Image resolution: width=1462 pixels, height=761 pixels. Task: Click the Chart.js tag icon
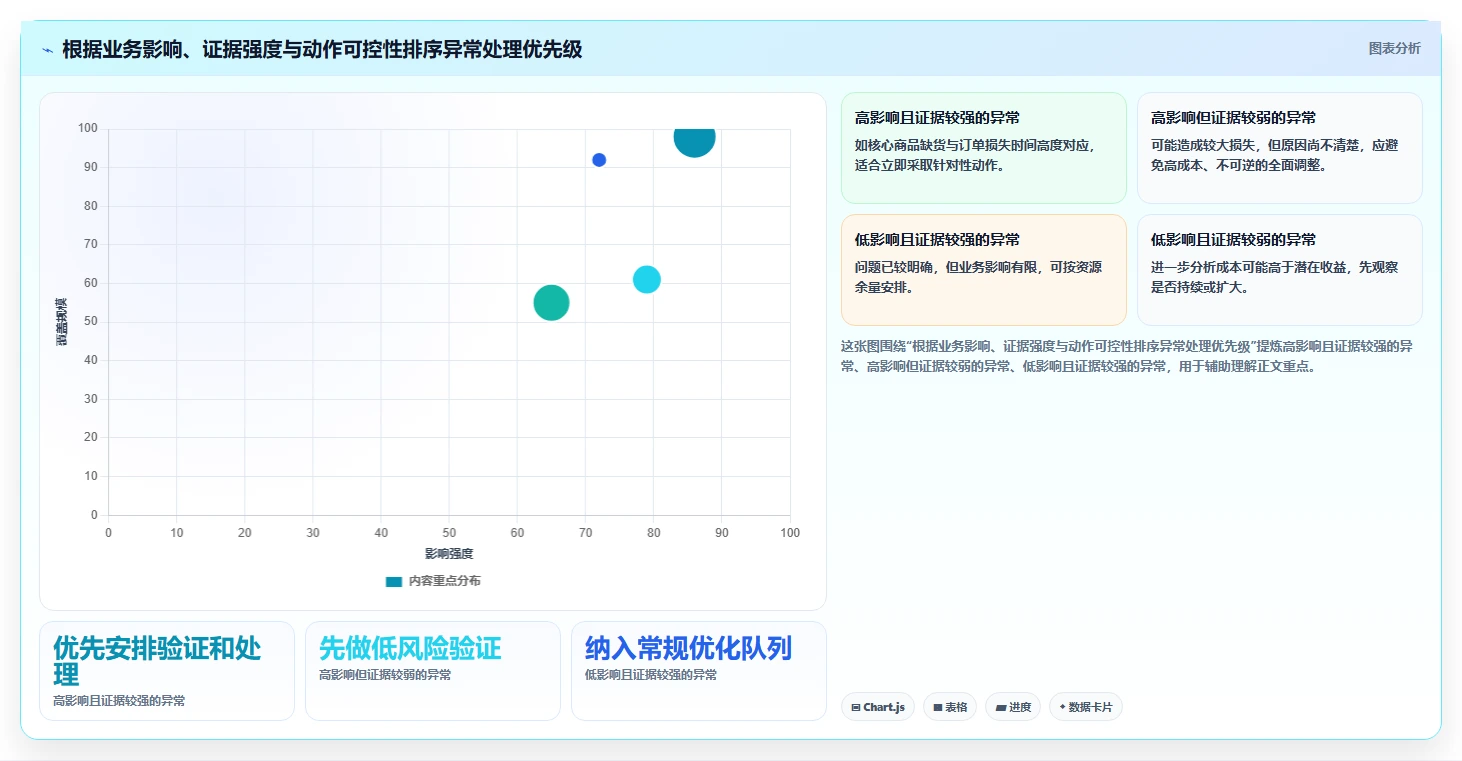tap(856, 708)
